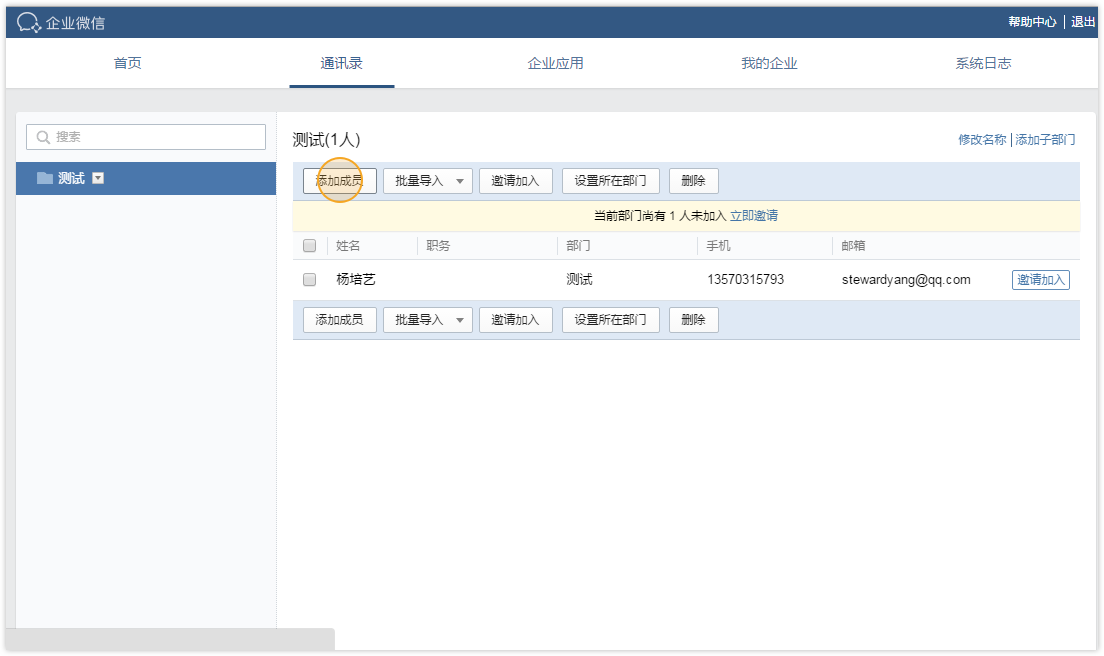Open the 系统日志 tab
The width and height of the screenshot is (1104, 656).
pyautogui.click(x=982, y=62)
